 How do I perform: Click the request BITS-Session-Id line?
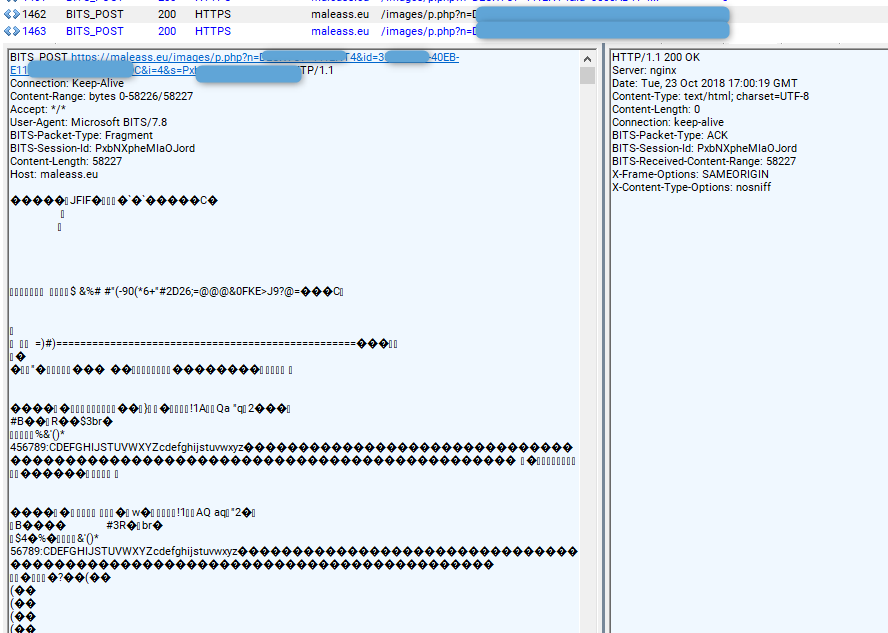103,148
